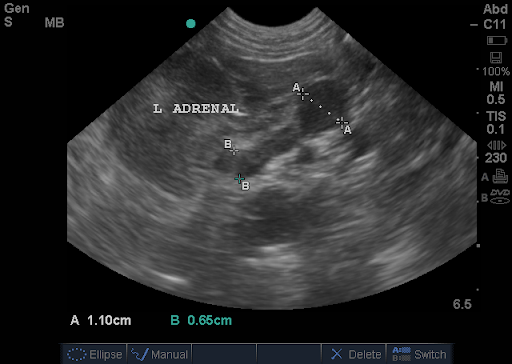Select the Ellipse measurement tool
This screenshot has width=512, height=364.
(94, 354)
